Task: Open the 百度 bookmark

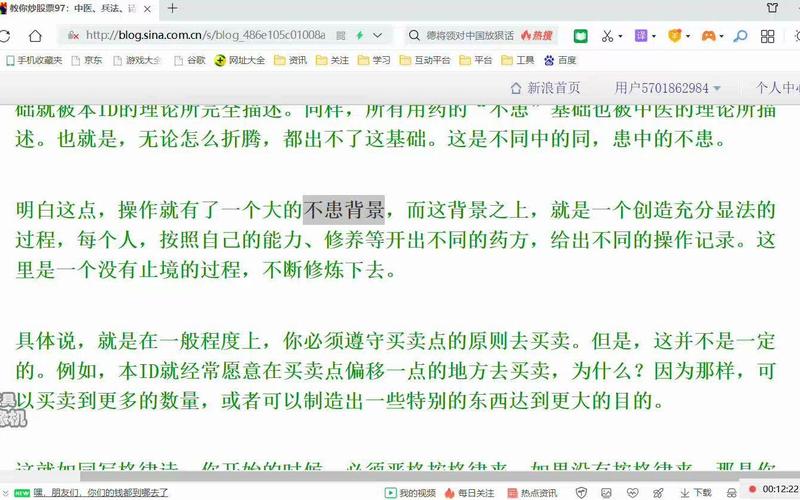Action: 560,60
